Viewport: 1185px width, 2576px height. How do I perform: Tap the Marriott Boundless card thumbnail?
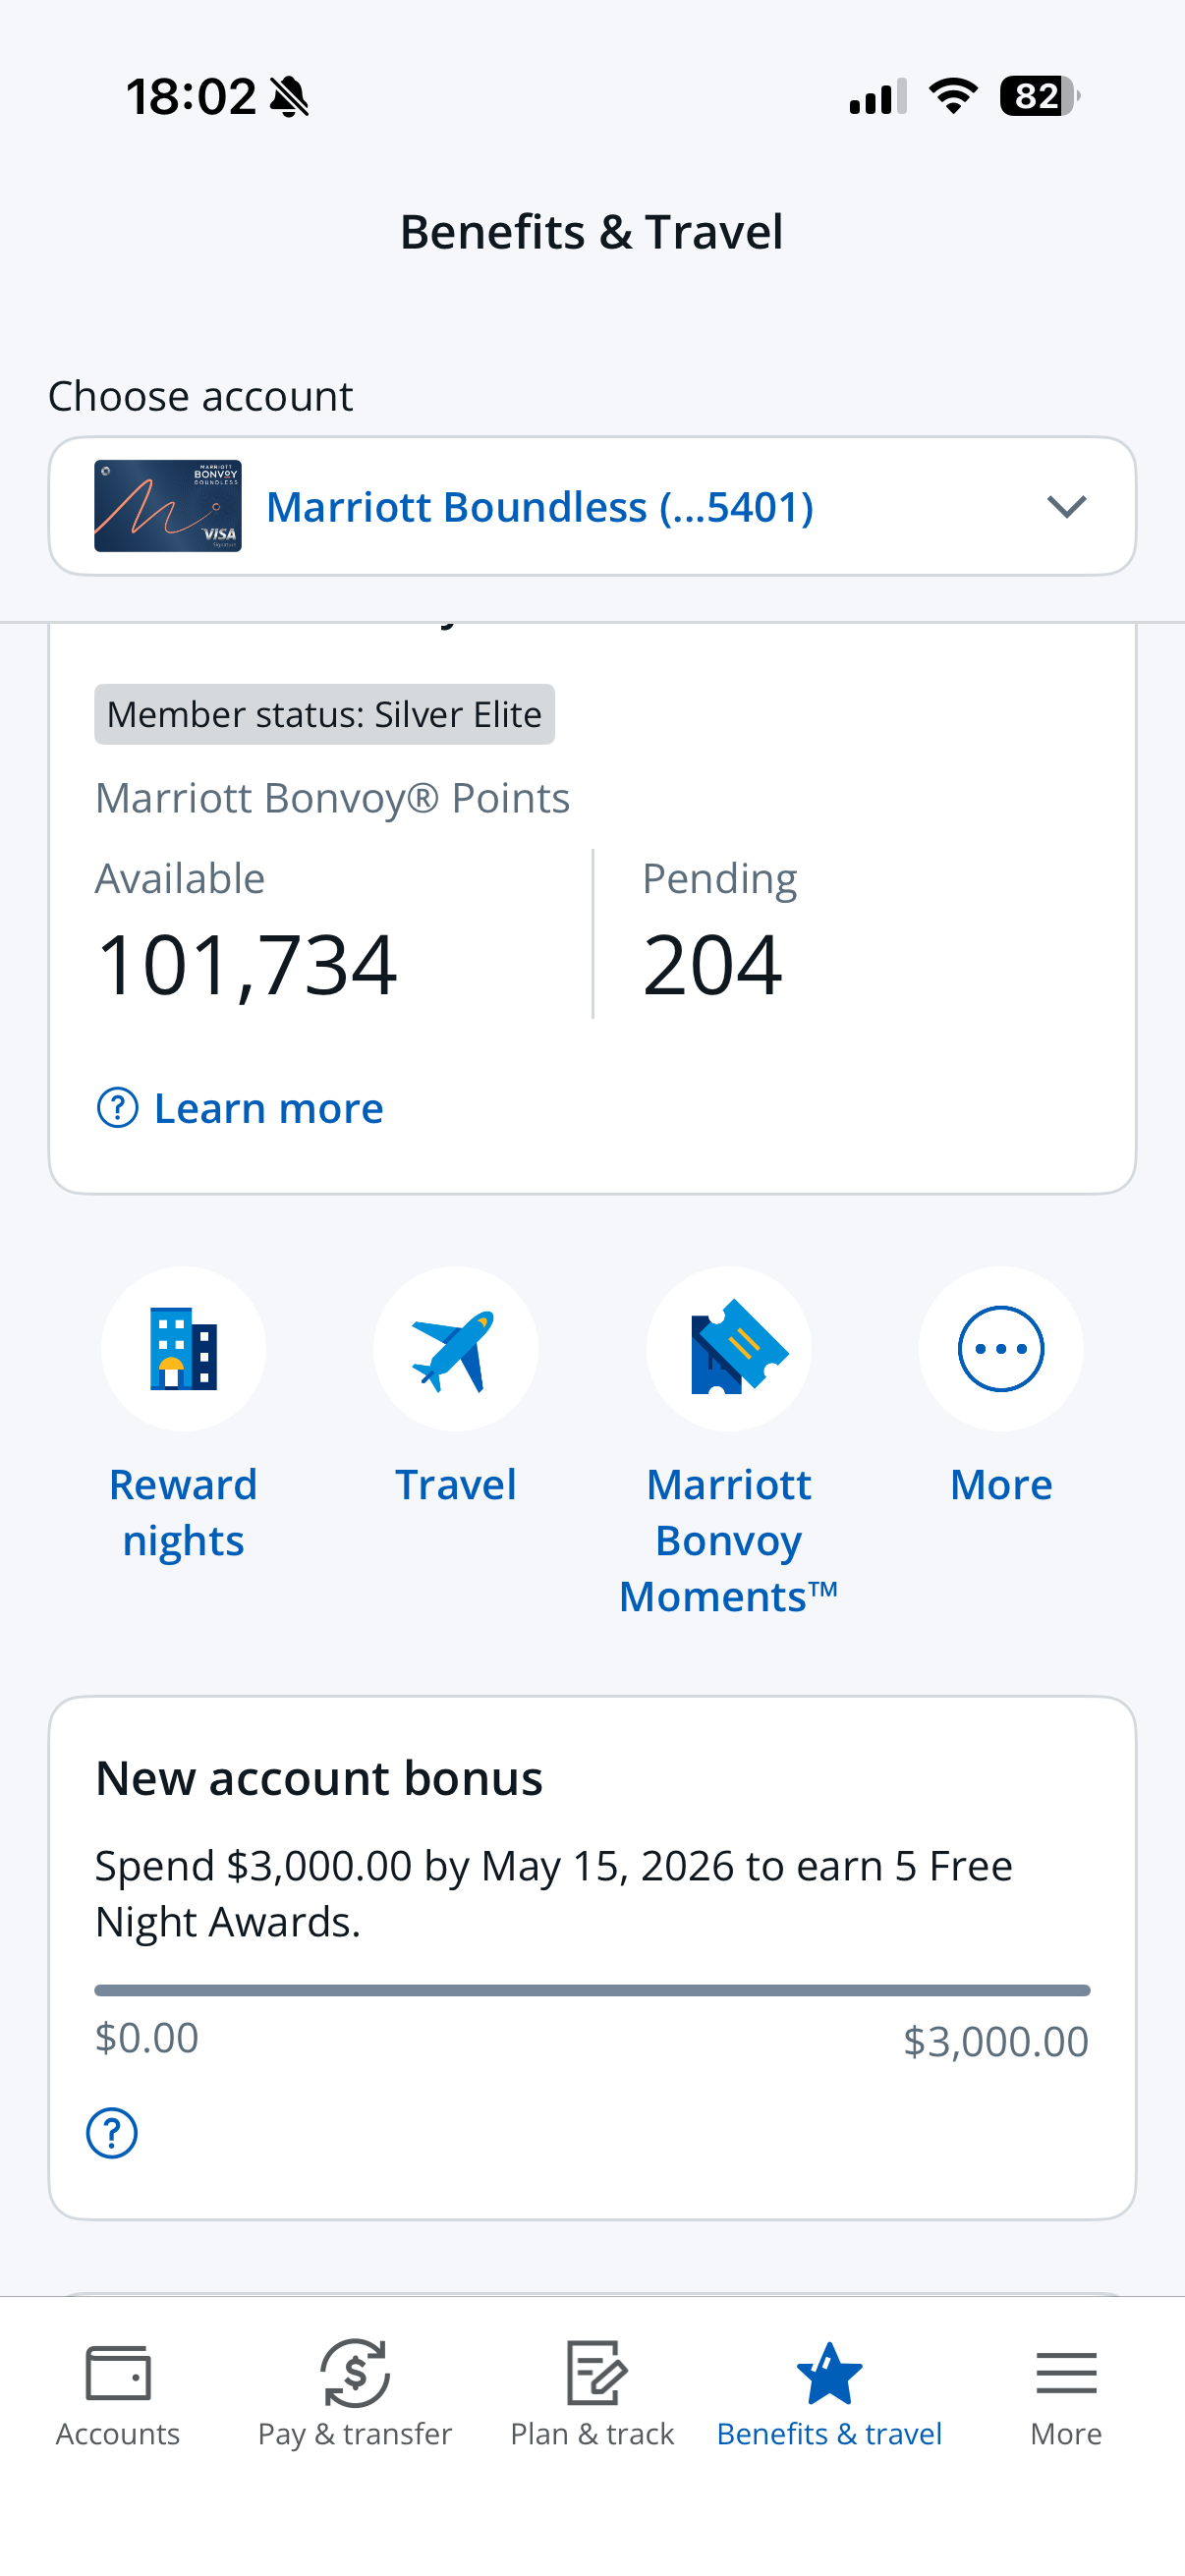[x=168, y=506]
